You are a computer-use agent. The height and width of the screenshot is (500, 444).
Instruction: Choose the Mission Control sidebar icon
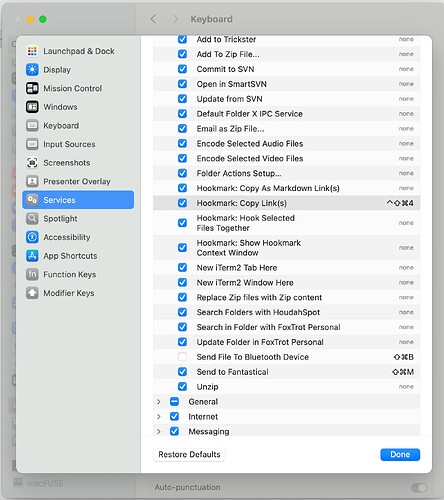tap(32, 88)
